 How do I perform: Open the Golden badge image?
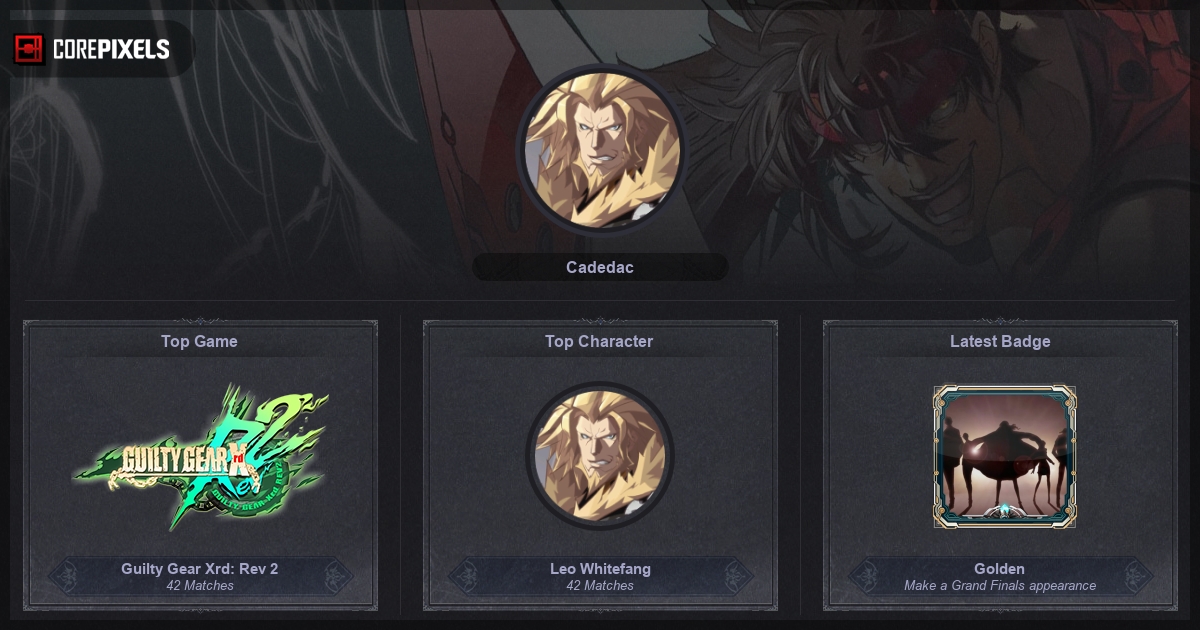click(x=1005, y=457)
